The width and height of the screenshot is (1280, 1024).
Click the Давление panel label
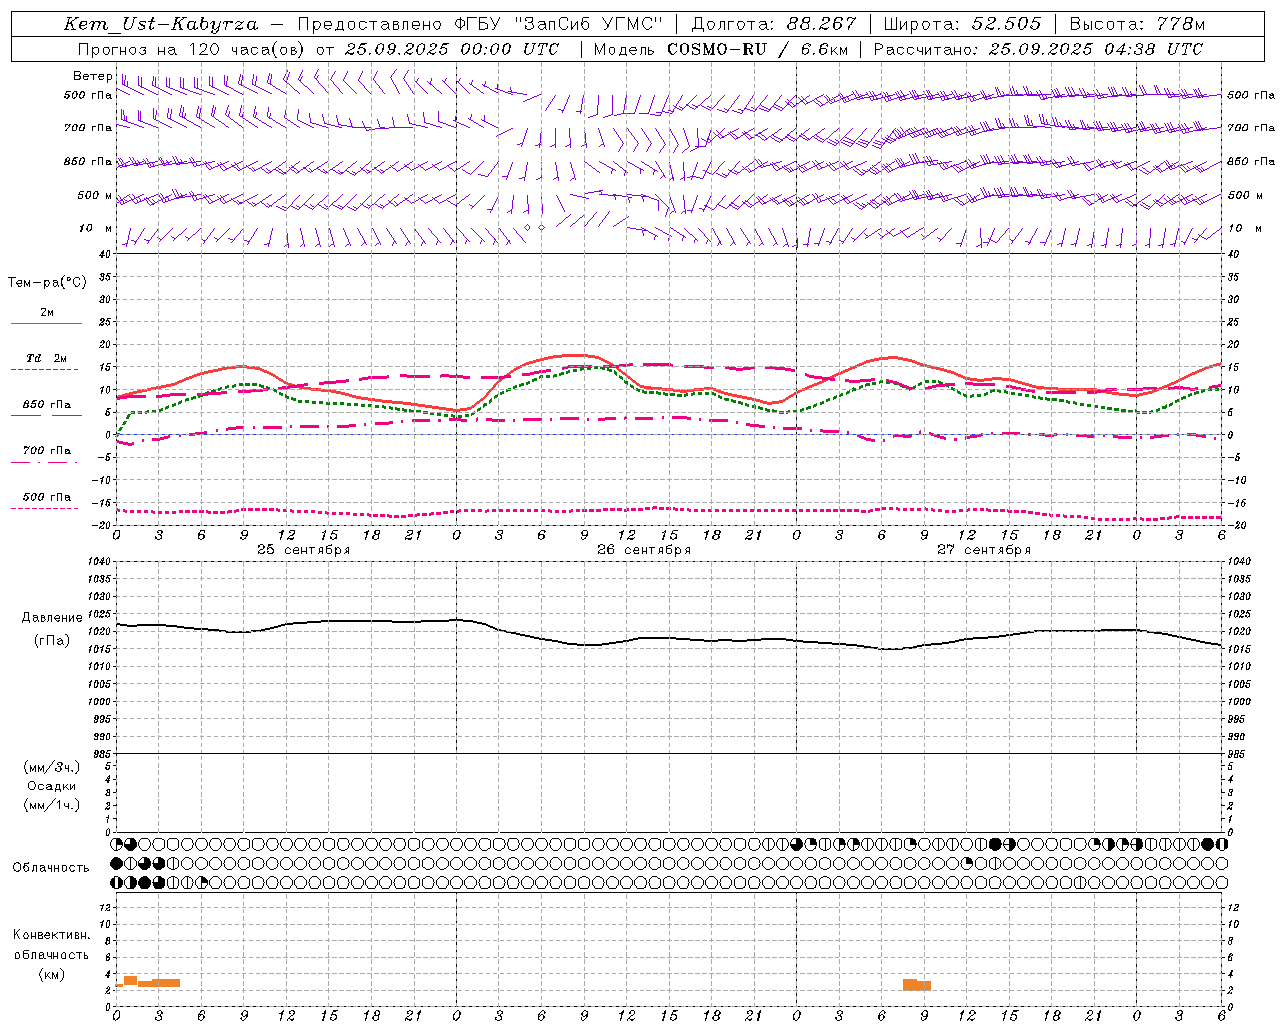(52, 618)
